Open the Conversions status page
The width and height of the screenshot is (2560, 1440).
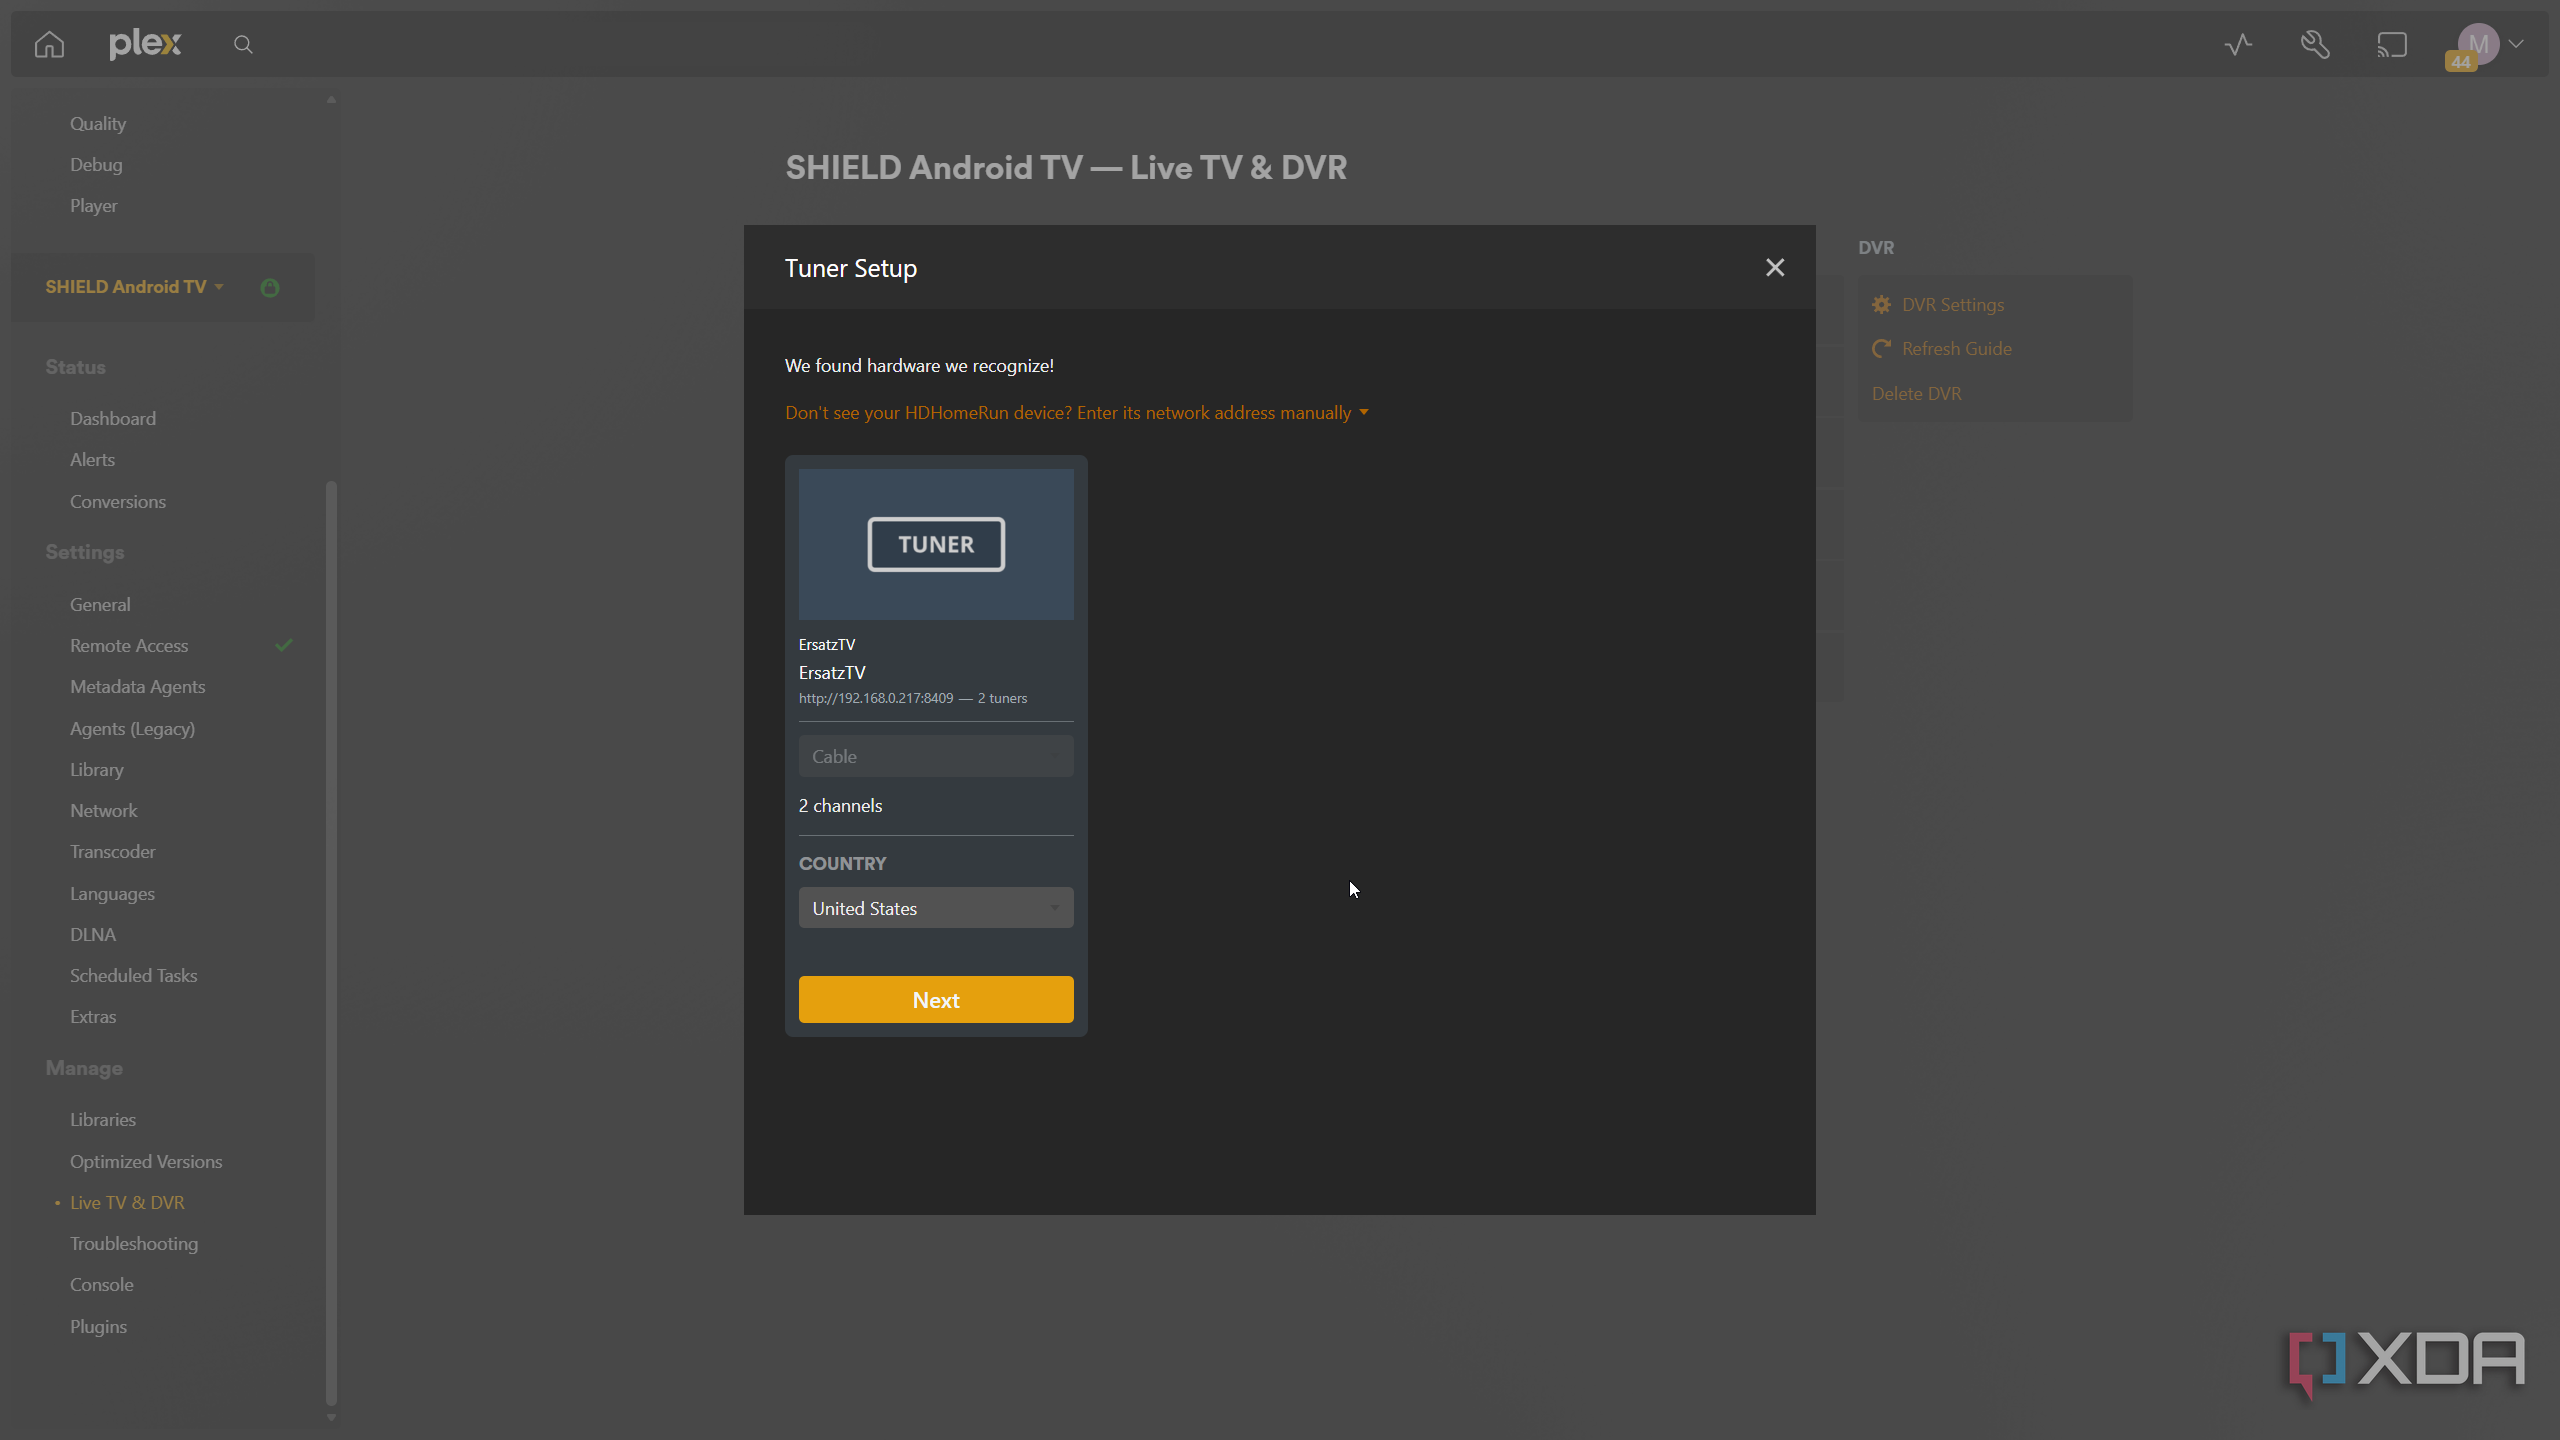tap(118, 501)
